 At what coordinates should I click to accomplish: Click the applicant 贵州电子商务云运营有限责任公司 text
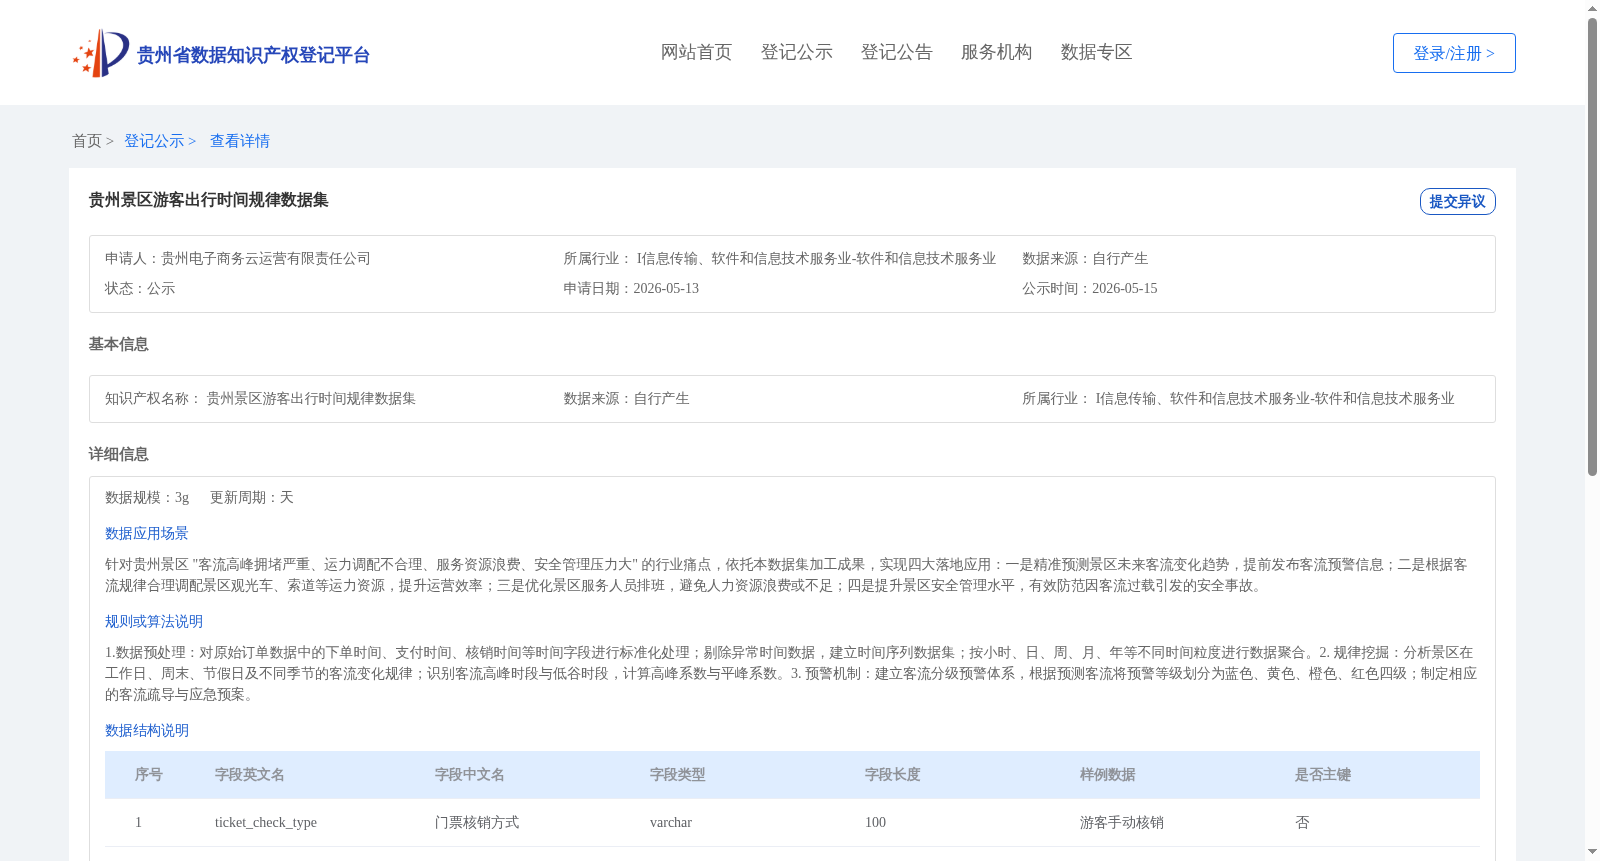266,258
